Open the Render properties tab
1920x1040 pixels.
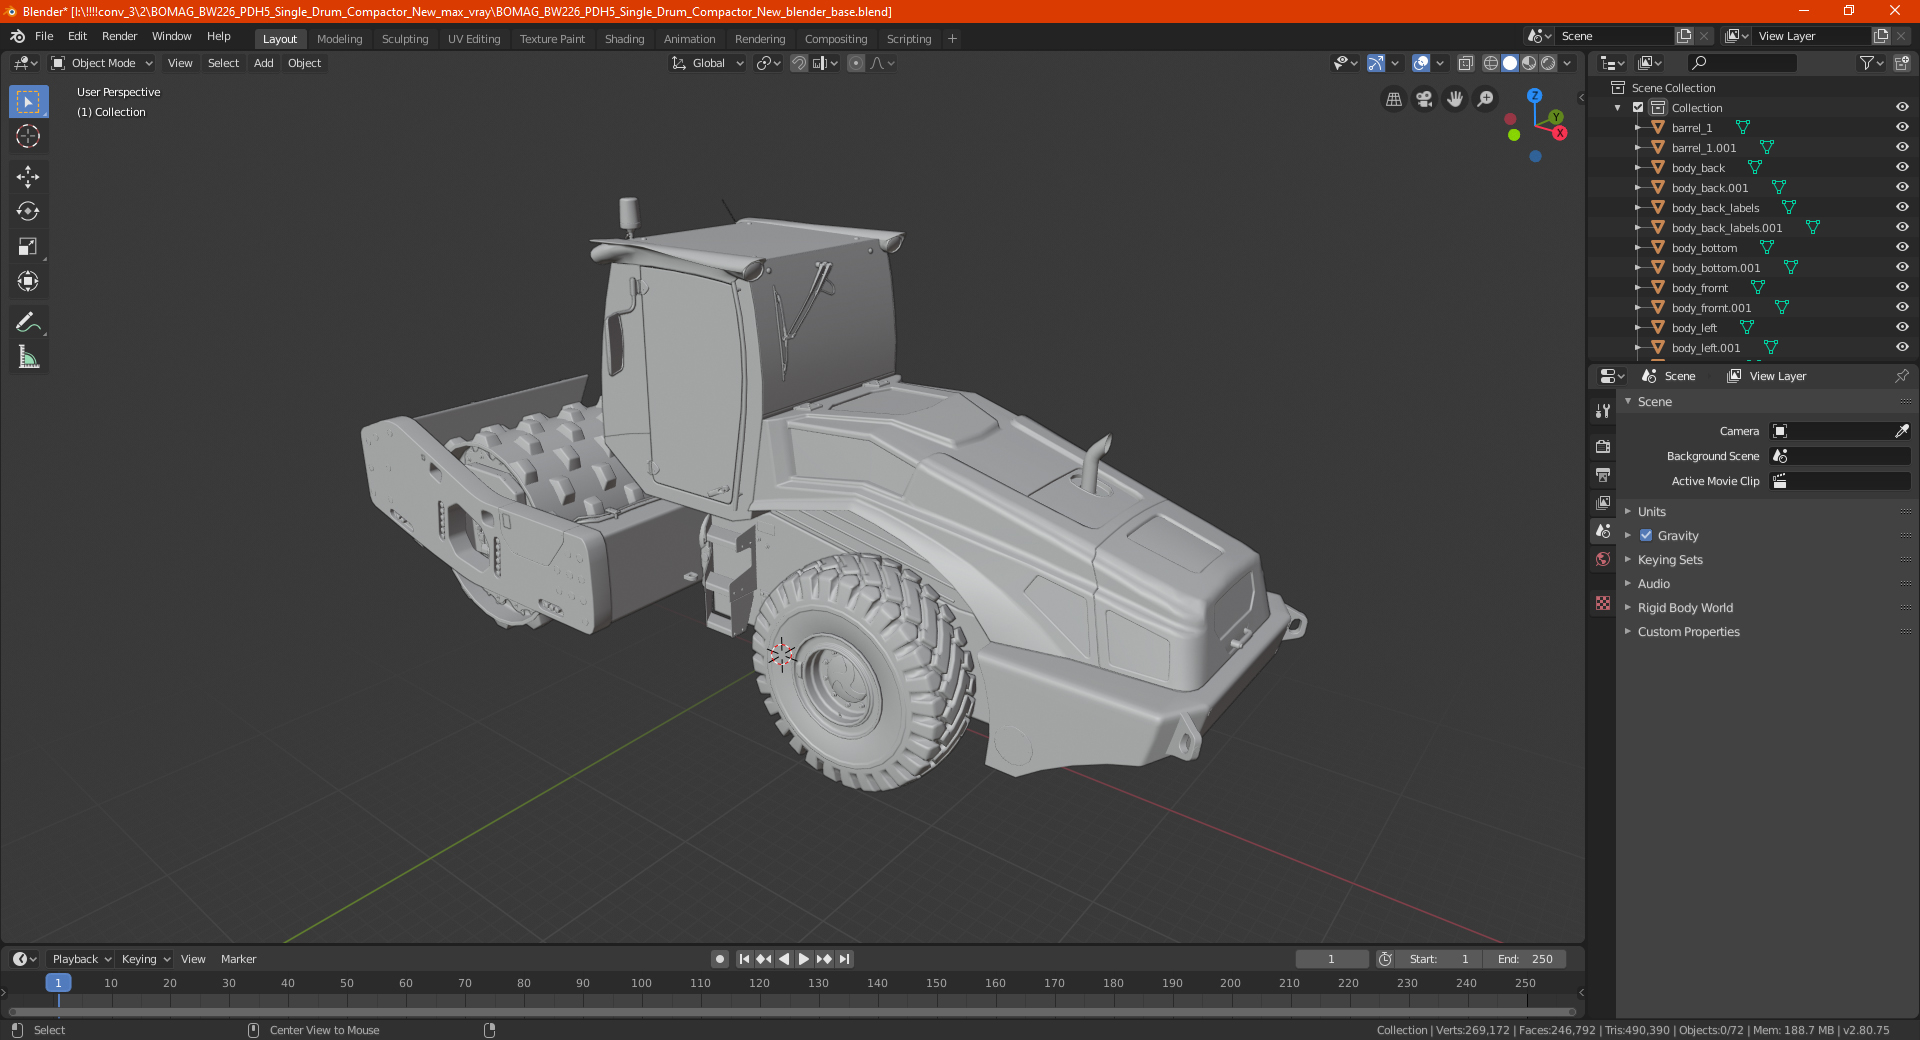click(1603, 446)
